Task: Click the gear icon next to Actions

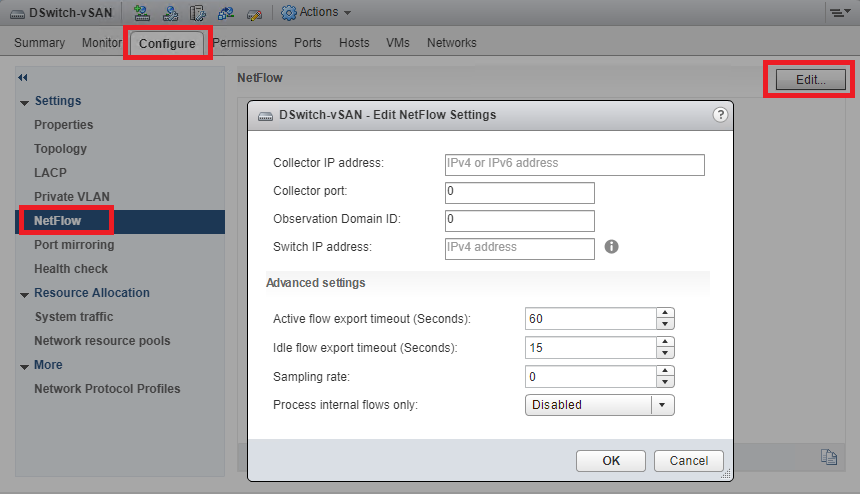Action: tap(288, 12)
